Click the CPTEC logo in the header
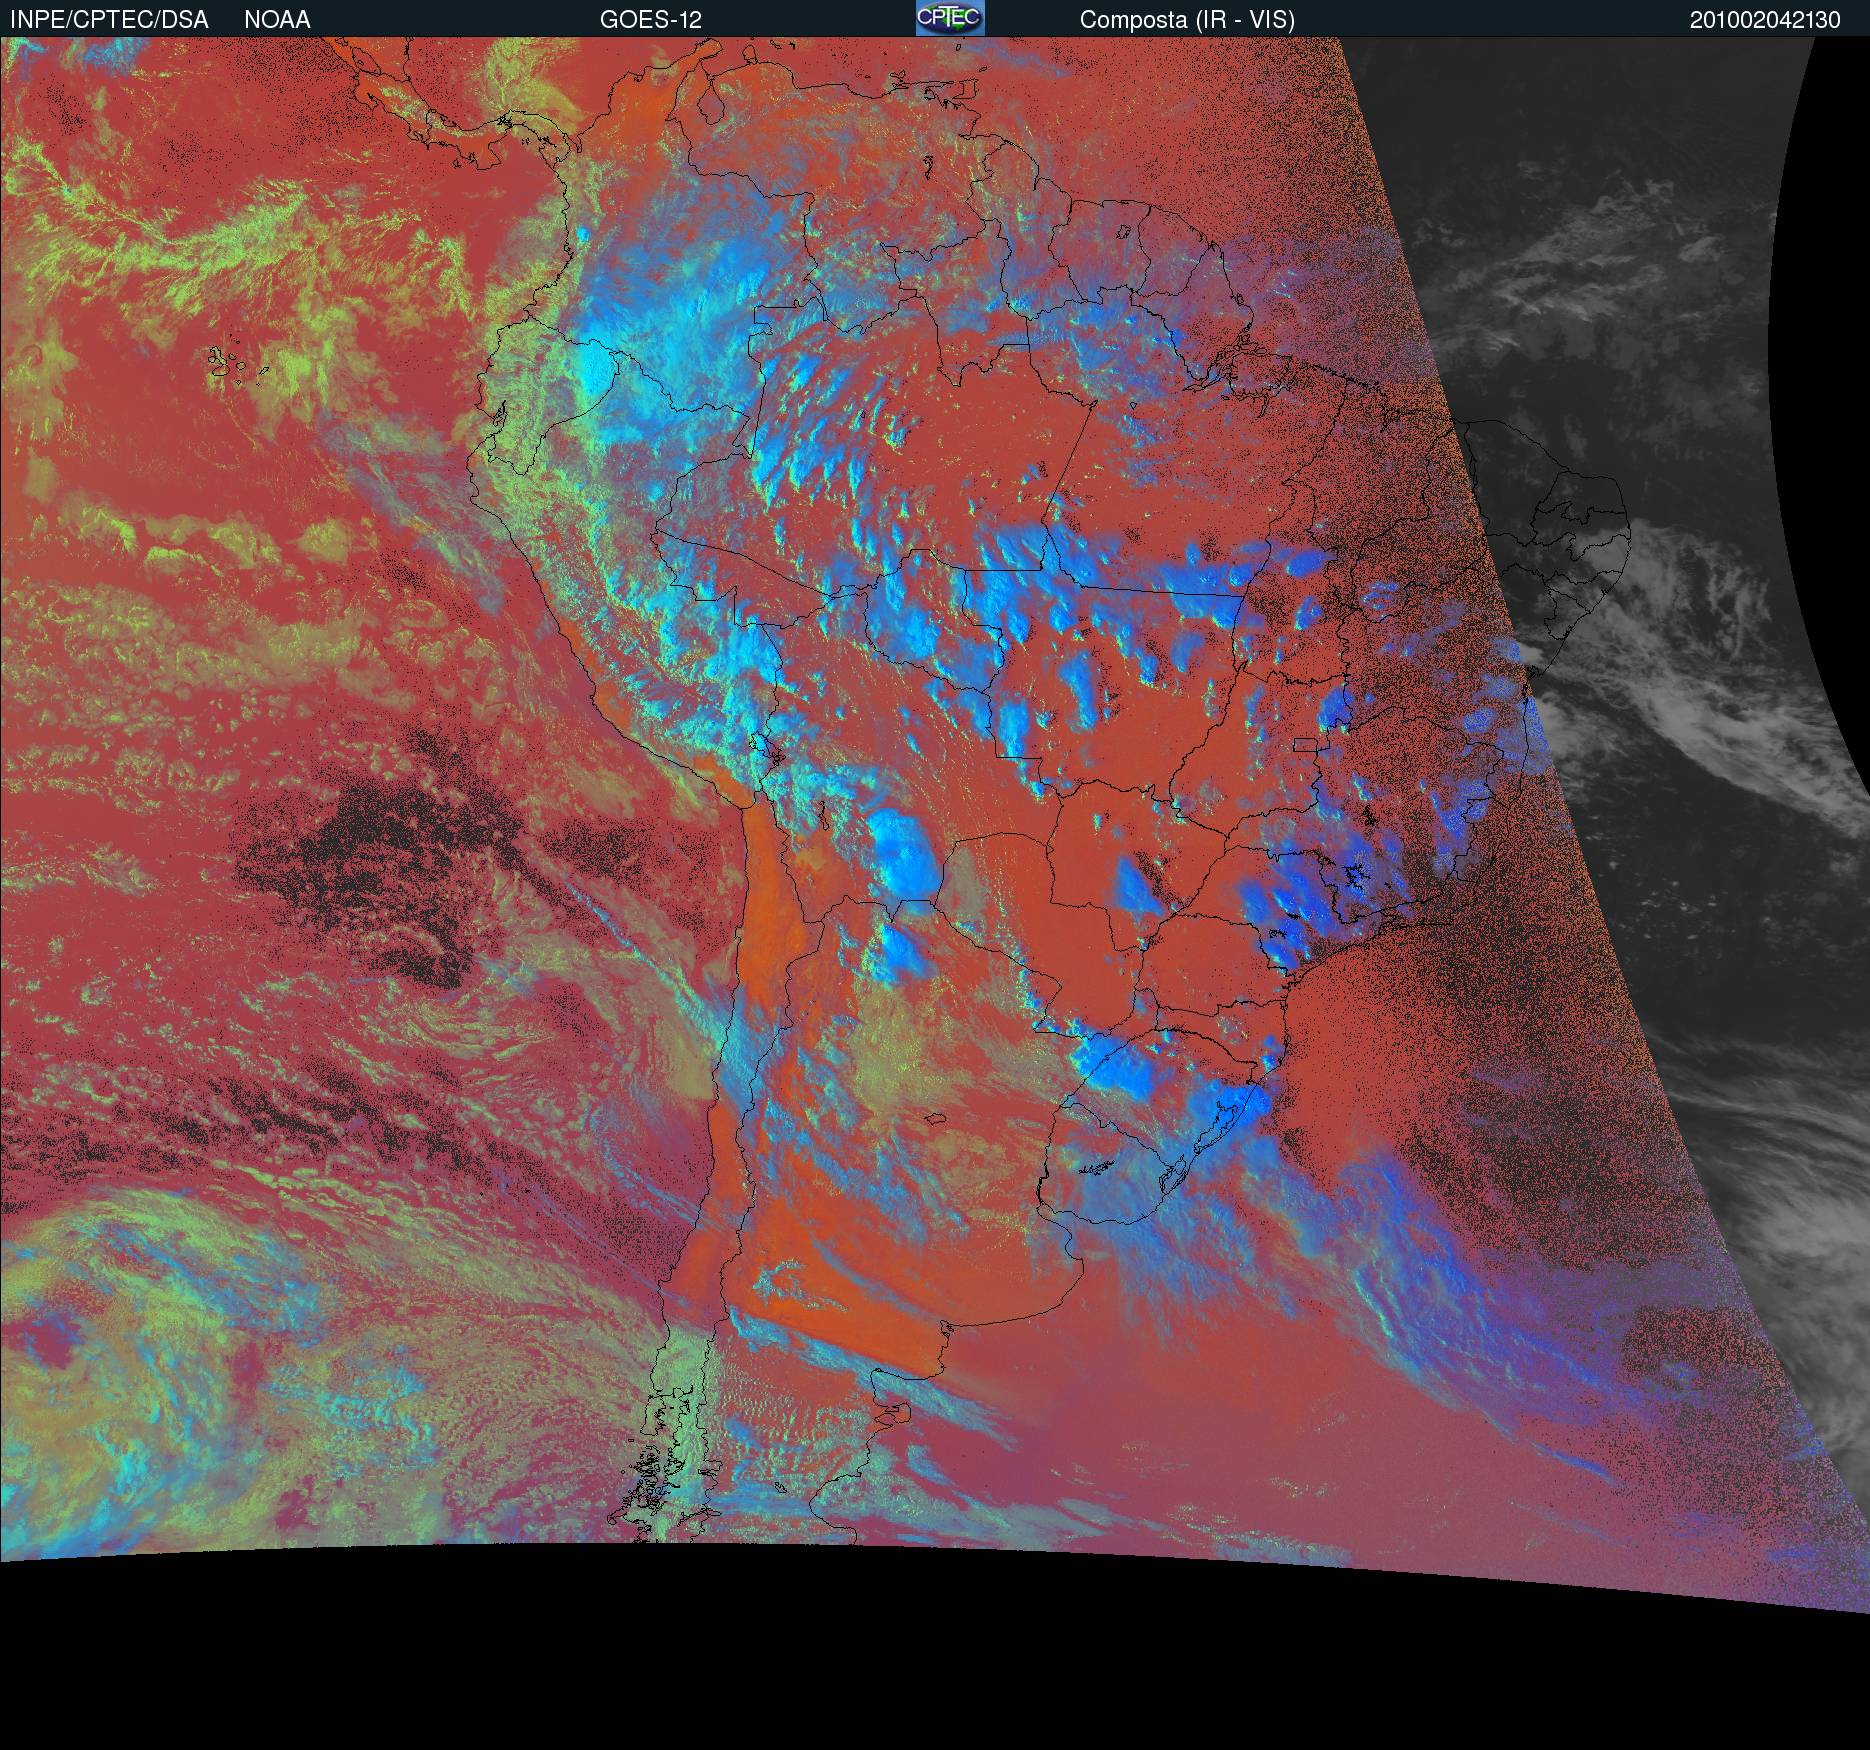 click(950, 18)
